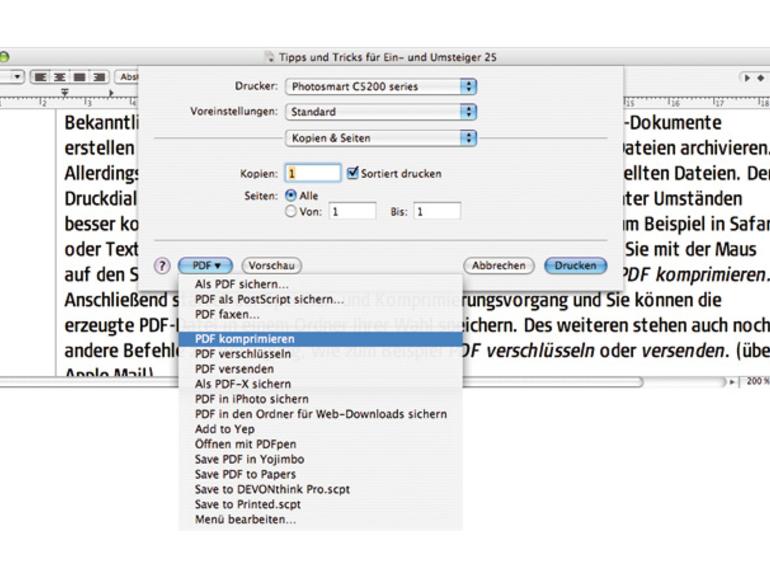Open the Drucker printer dropdown
The height and width of the screenshot is (578, 770).
381,87
